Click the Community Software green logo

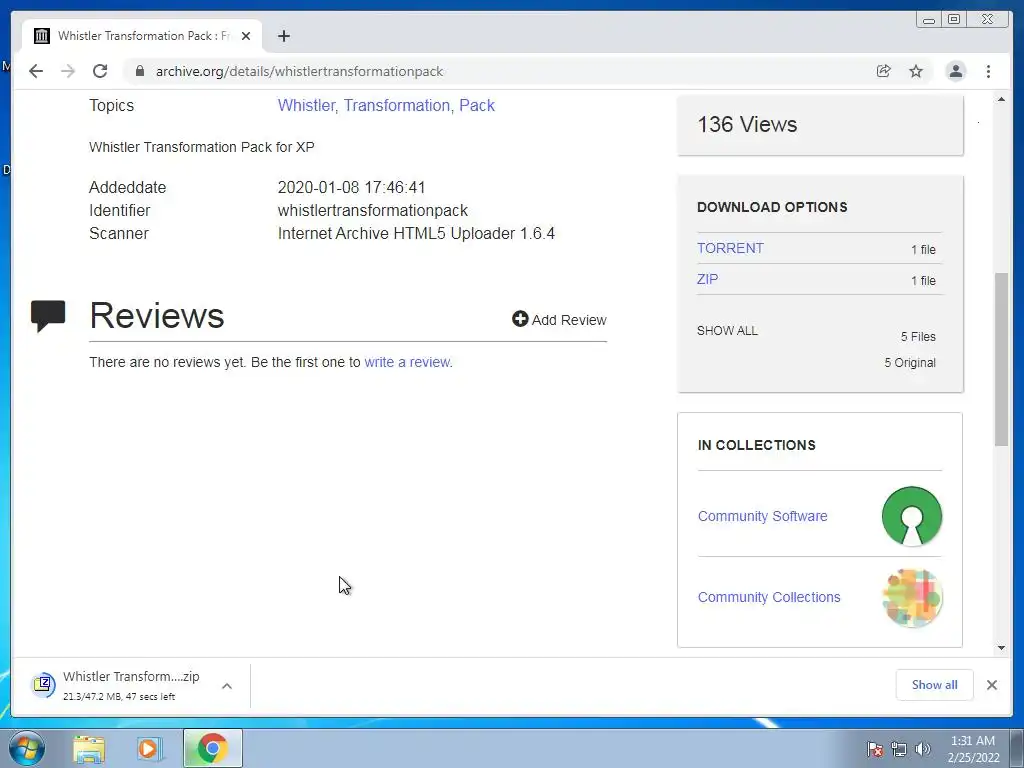pyautogui.click(x=912, y=516)
